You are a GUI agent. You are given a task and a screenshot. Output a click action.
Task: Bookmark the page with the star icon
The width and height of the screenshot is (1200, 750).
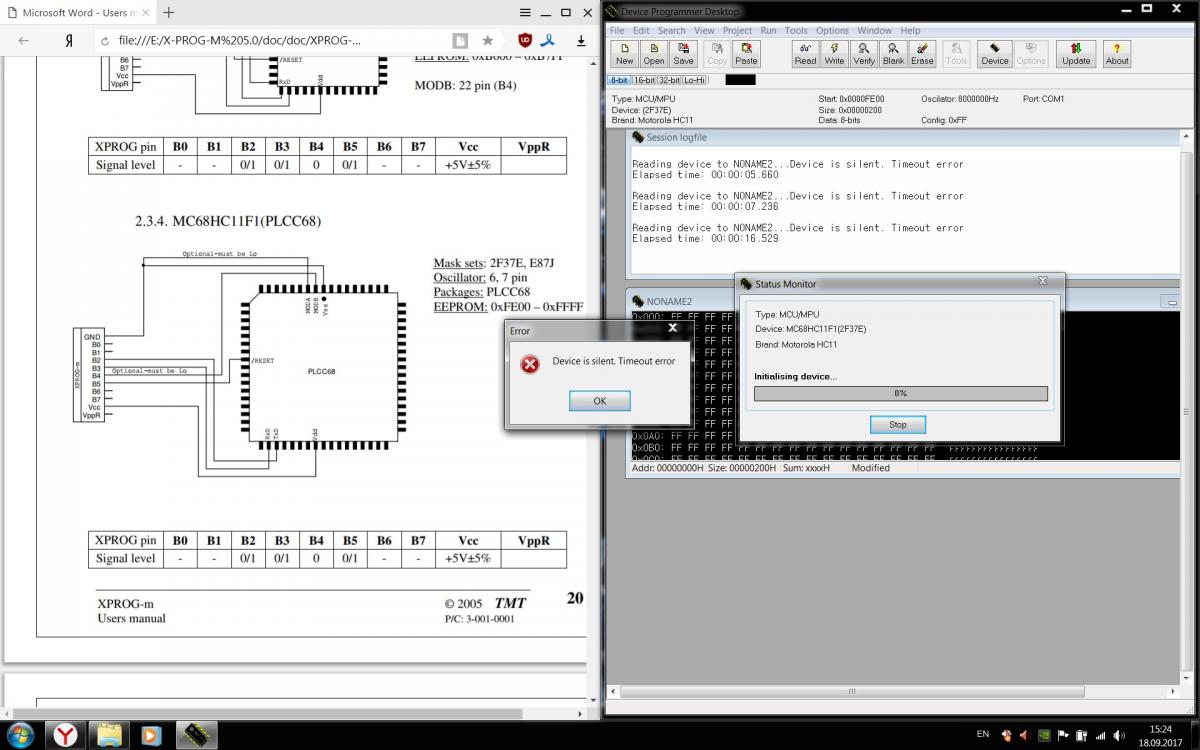point(487,41)
